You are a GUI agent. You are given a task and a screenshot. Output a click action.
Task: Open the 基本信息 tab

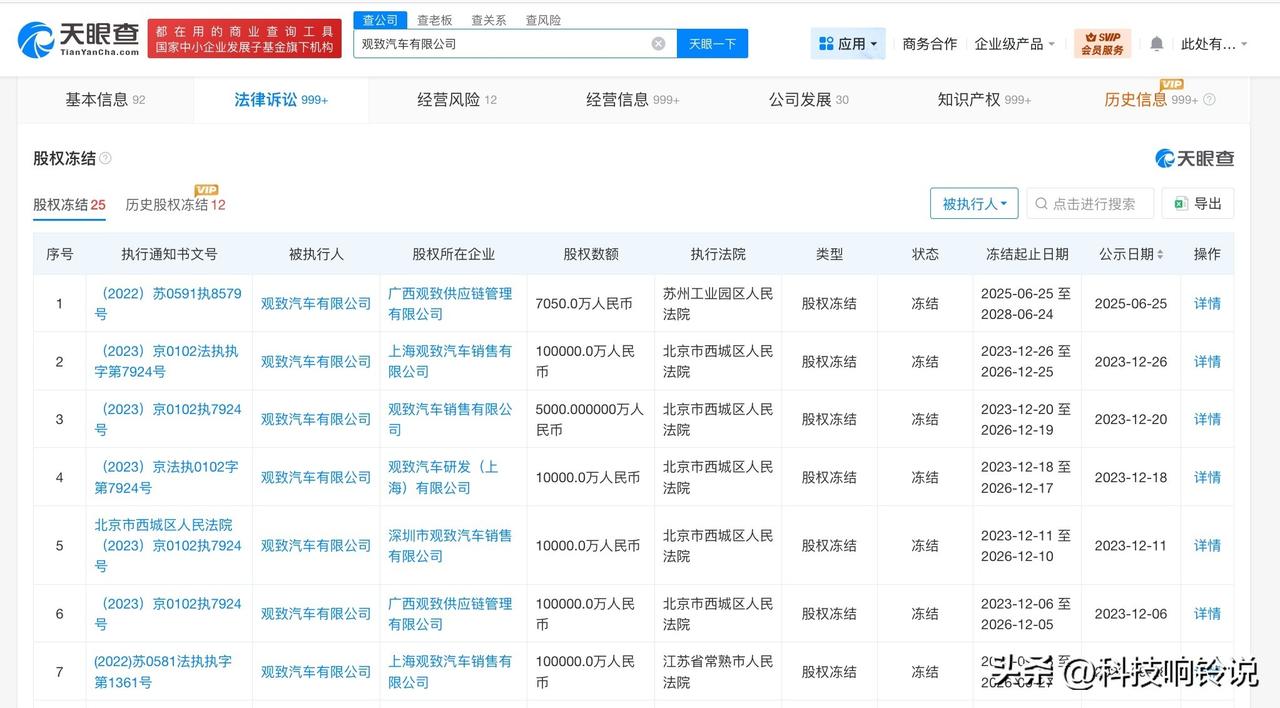[x=105, y=100]
